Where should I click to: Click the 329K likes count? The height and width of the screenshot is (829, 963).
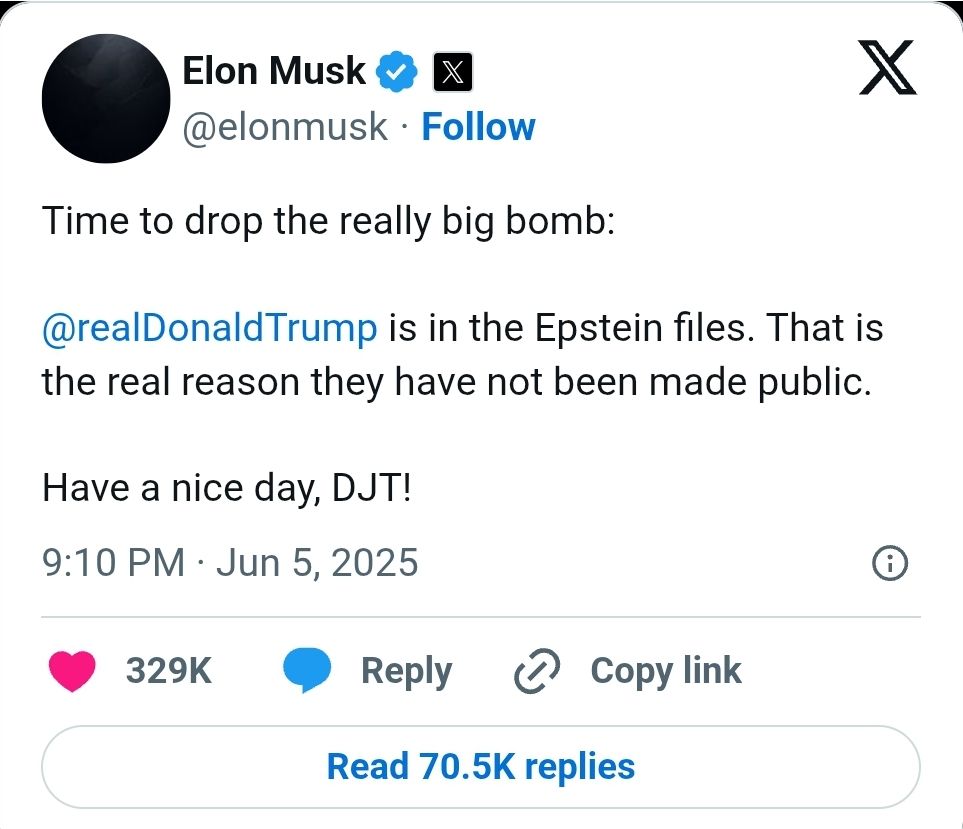pos(169,671)
